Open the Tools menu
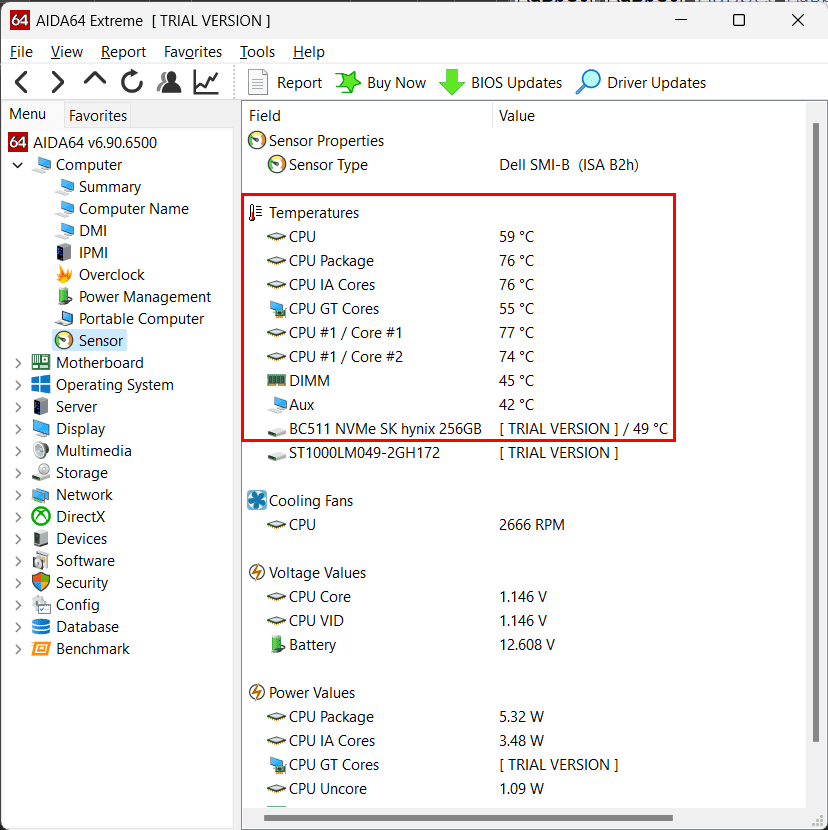This screenshot has width=828, height=830. click(x=256, y=51)
